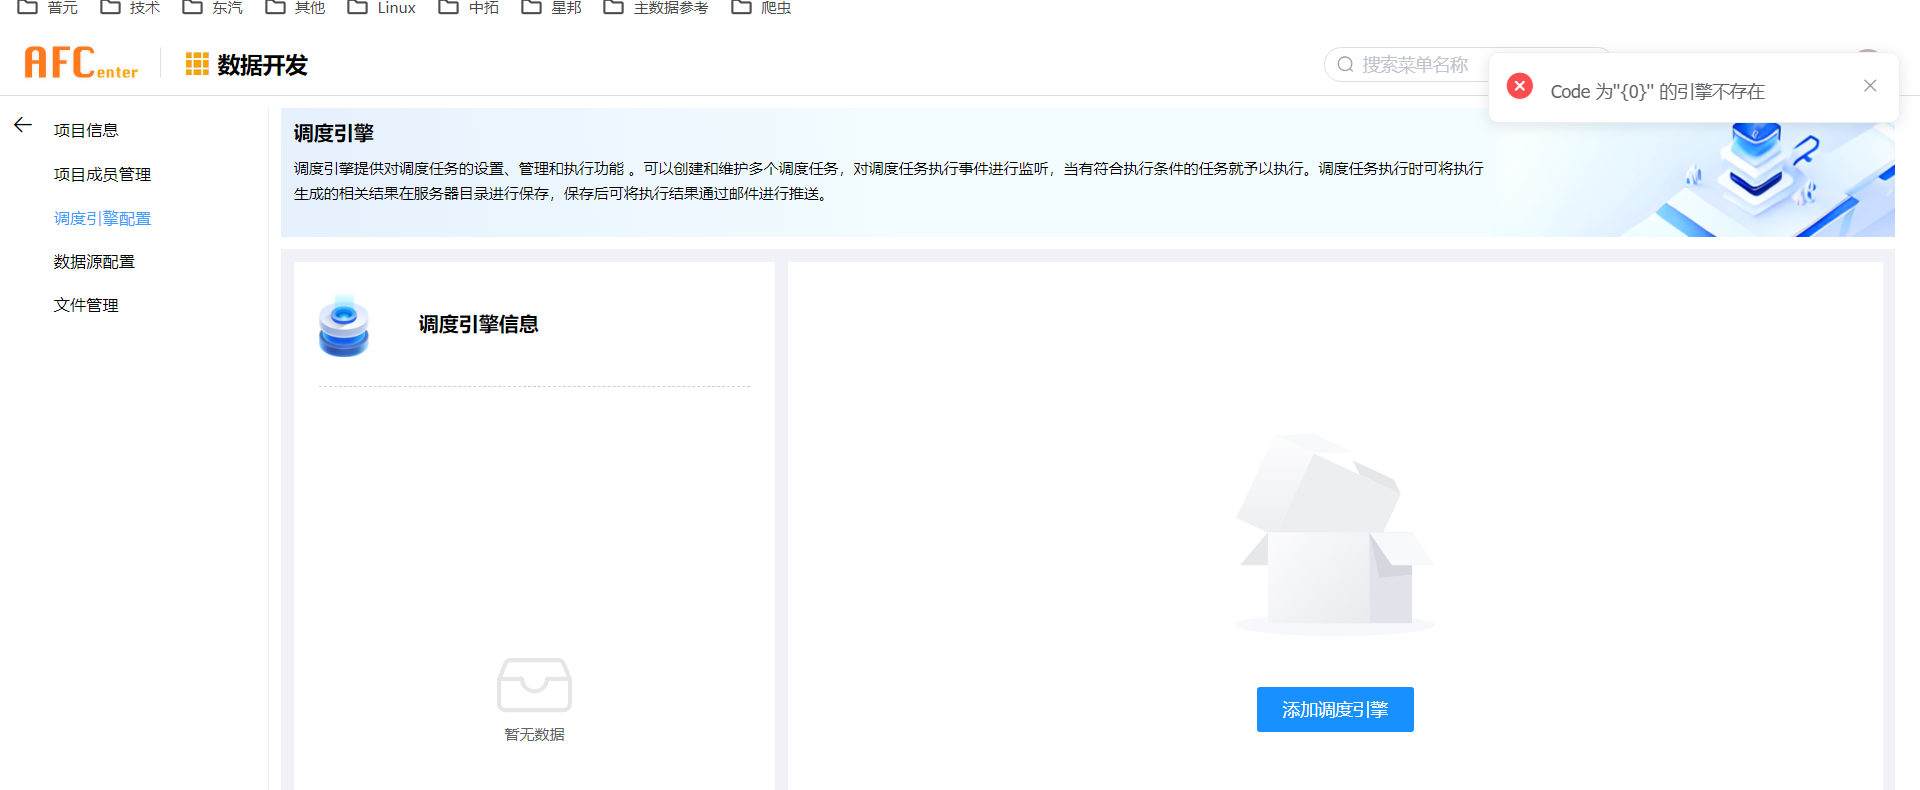1920x790 pixels.
Task: Click the blue disk icon beside 调度引擎信息
Action: [344, 326]
